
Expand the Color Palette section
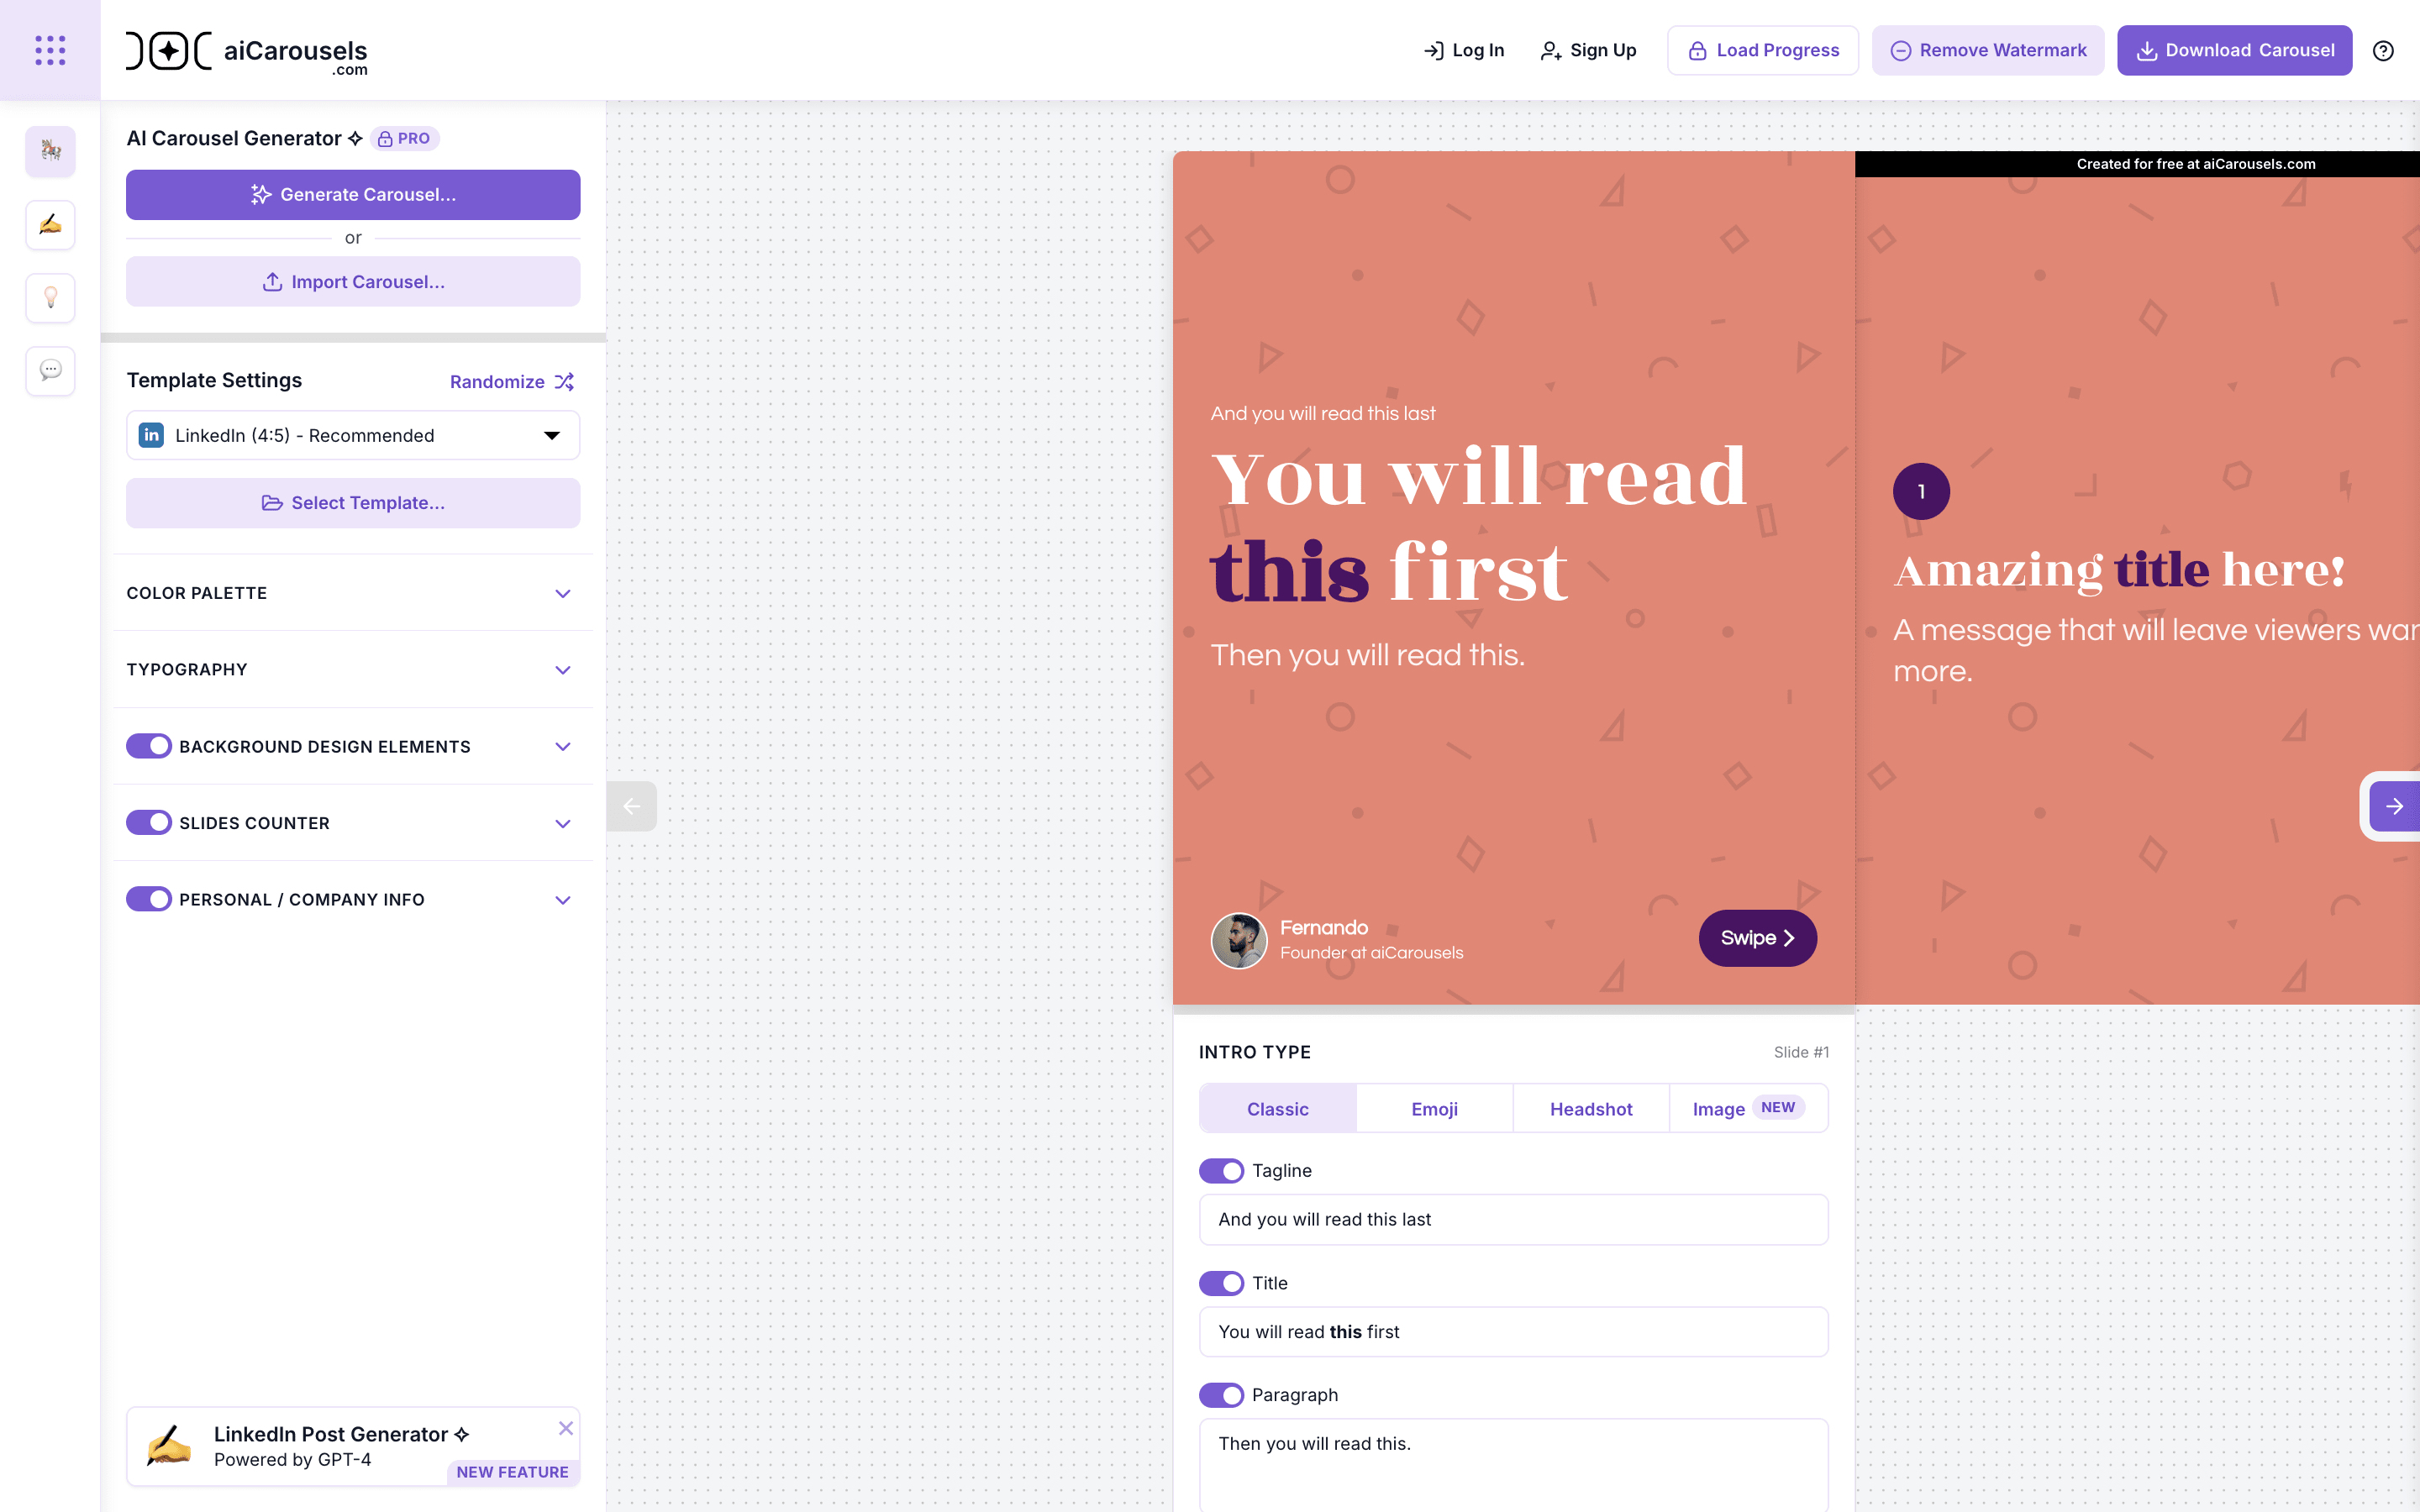point(352,592)
